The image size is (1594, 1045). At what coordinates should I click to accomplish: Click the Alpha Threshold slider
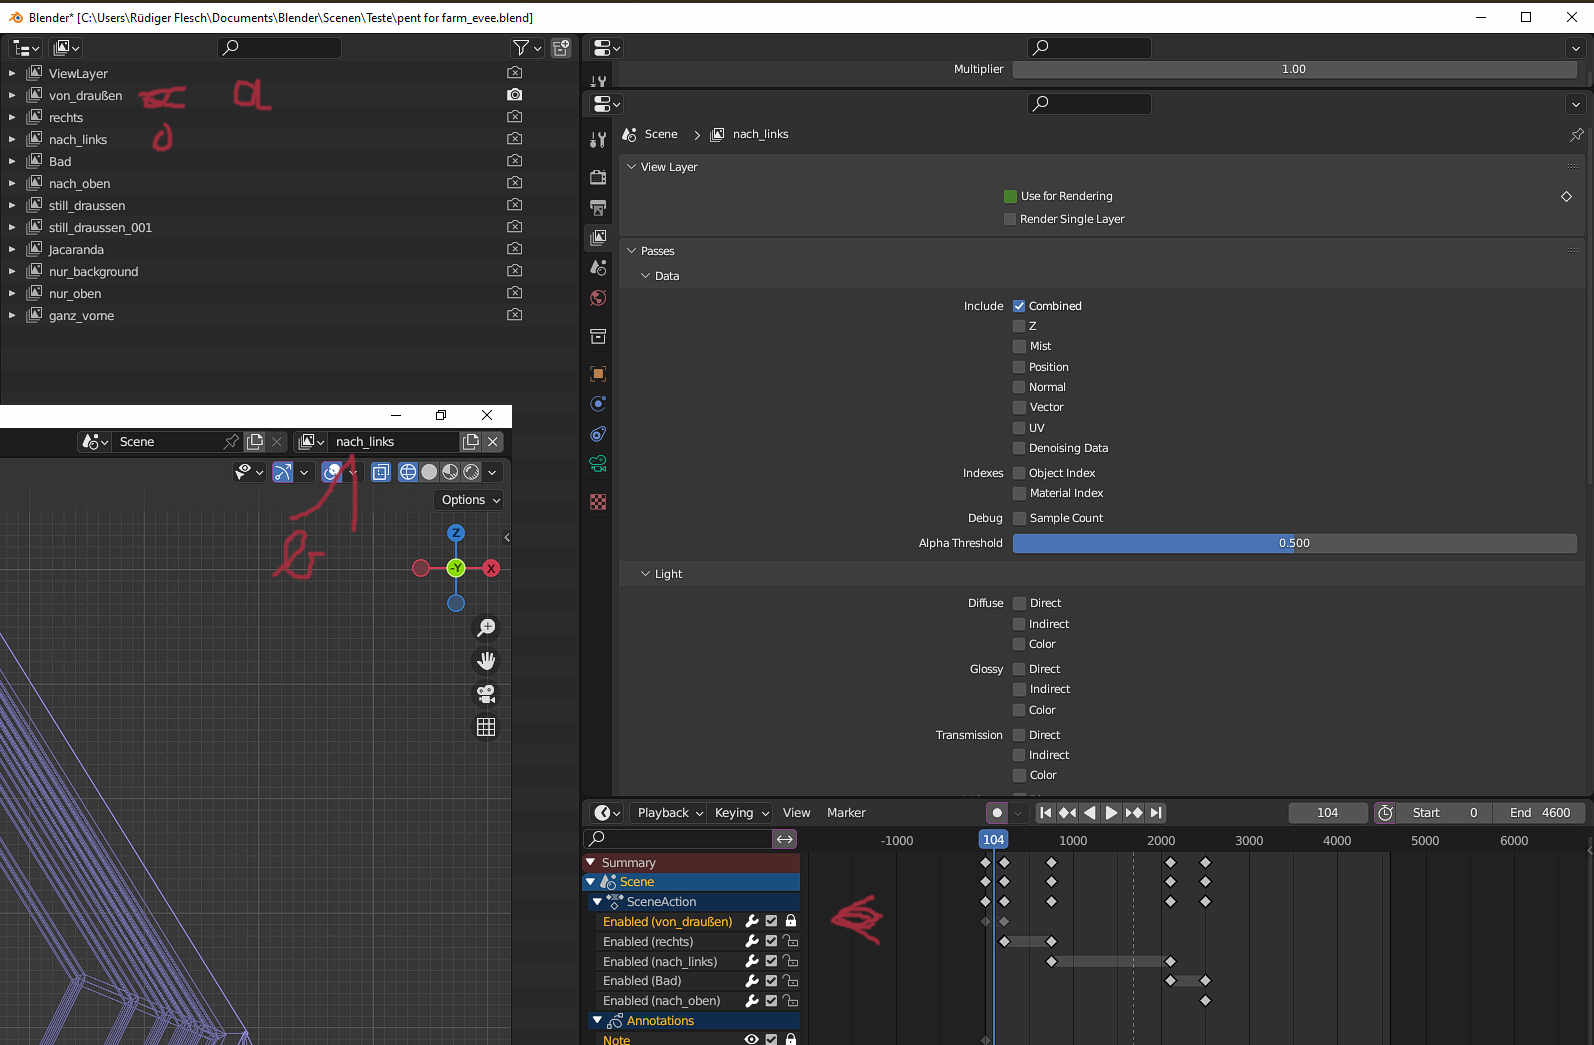click(x=1294, y=543)
